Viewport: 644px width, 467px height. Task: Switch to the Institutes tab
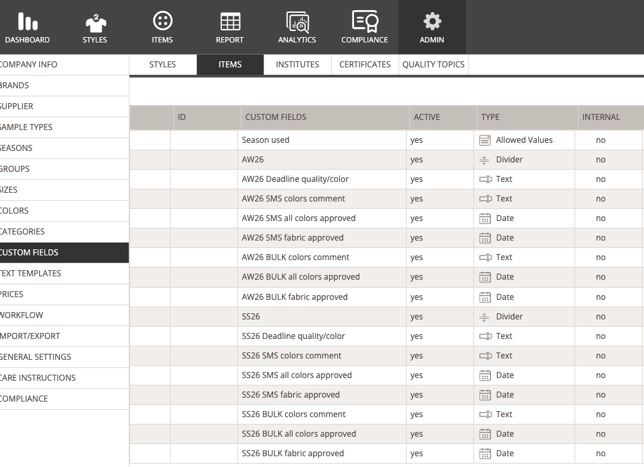click(297, 64)
